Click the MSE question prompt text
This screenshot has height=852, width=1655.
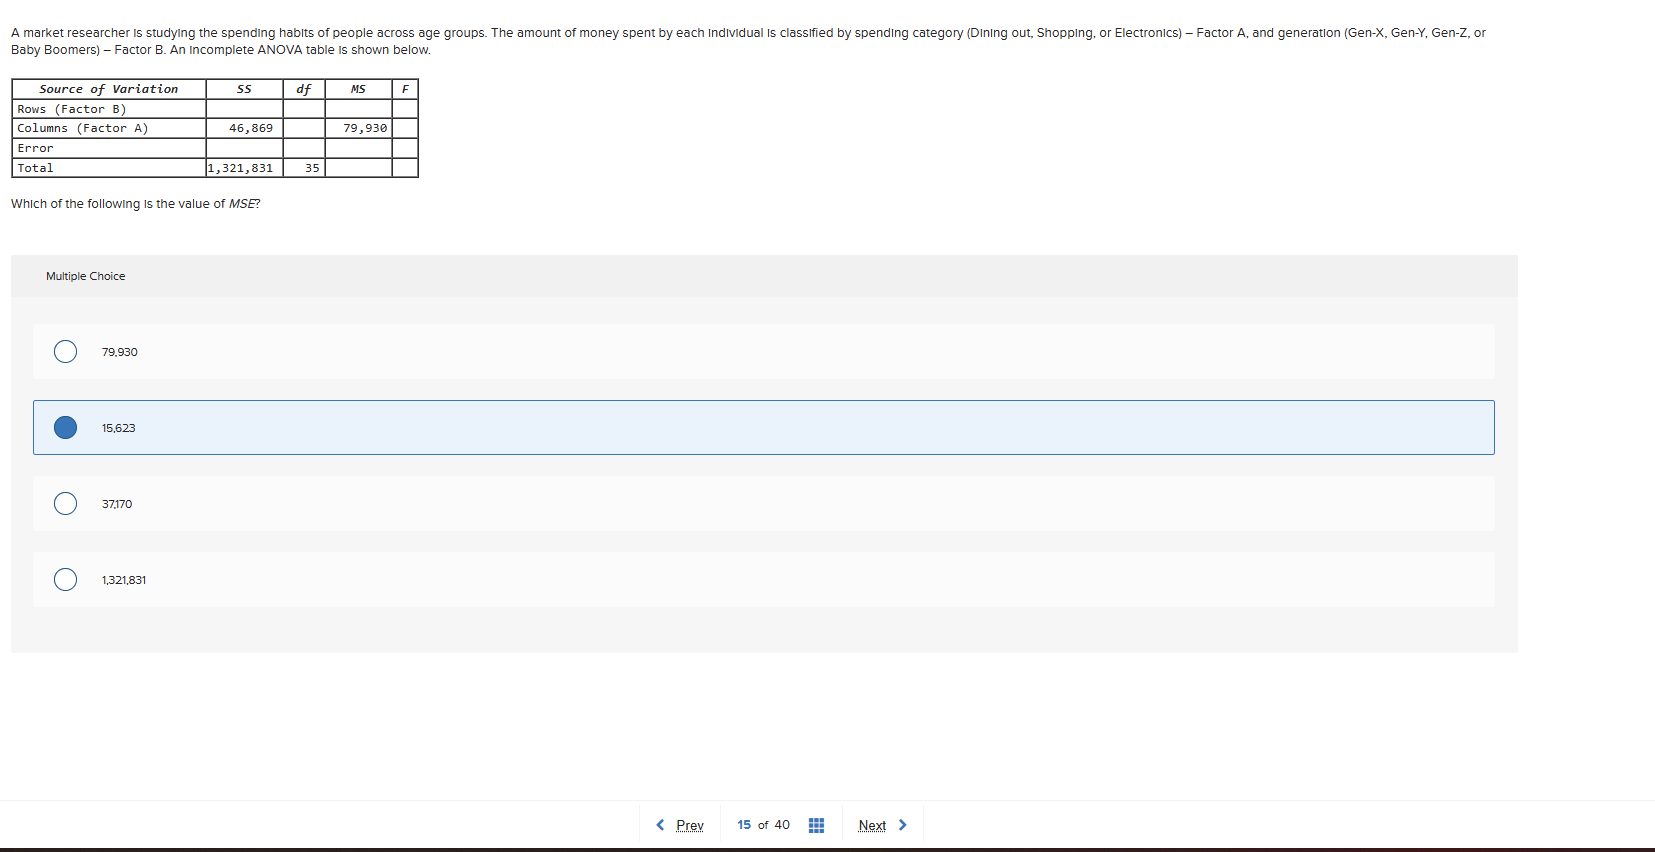136,204
